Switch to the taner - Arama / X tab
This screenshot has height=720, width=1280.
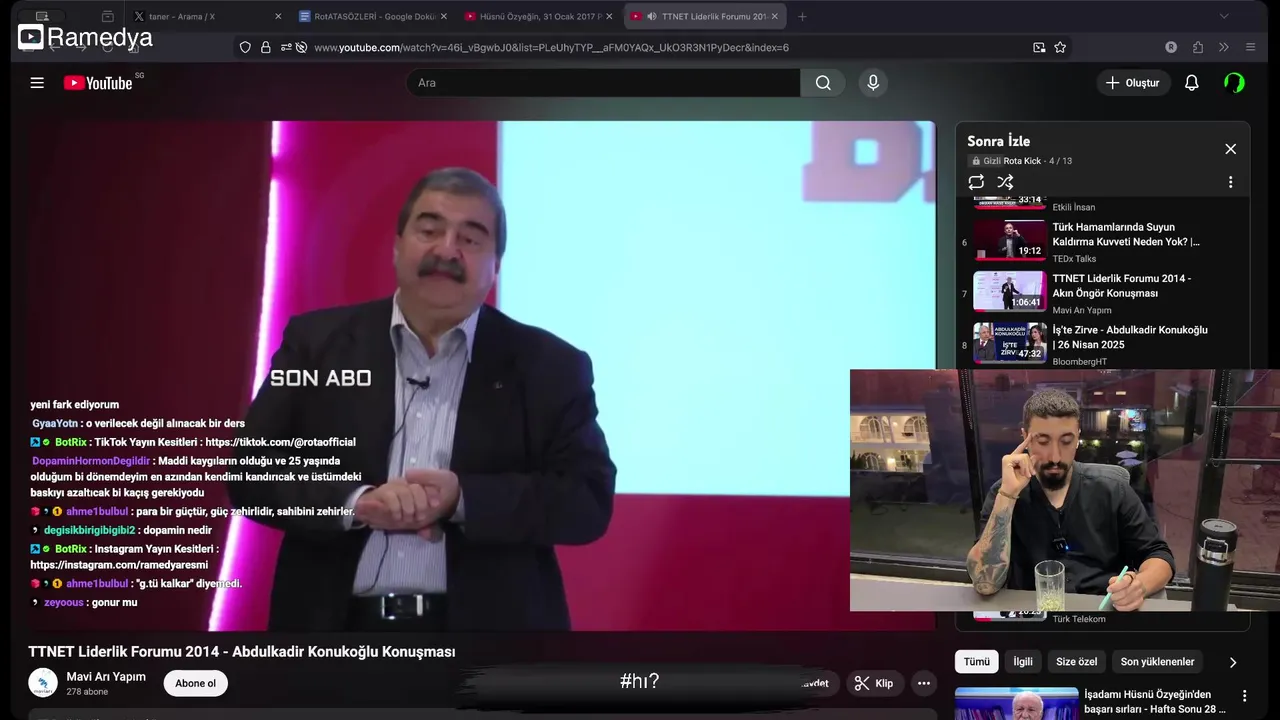(207, 16)
